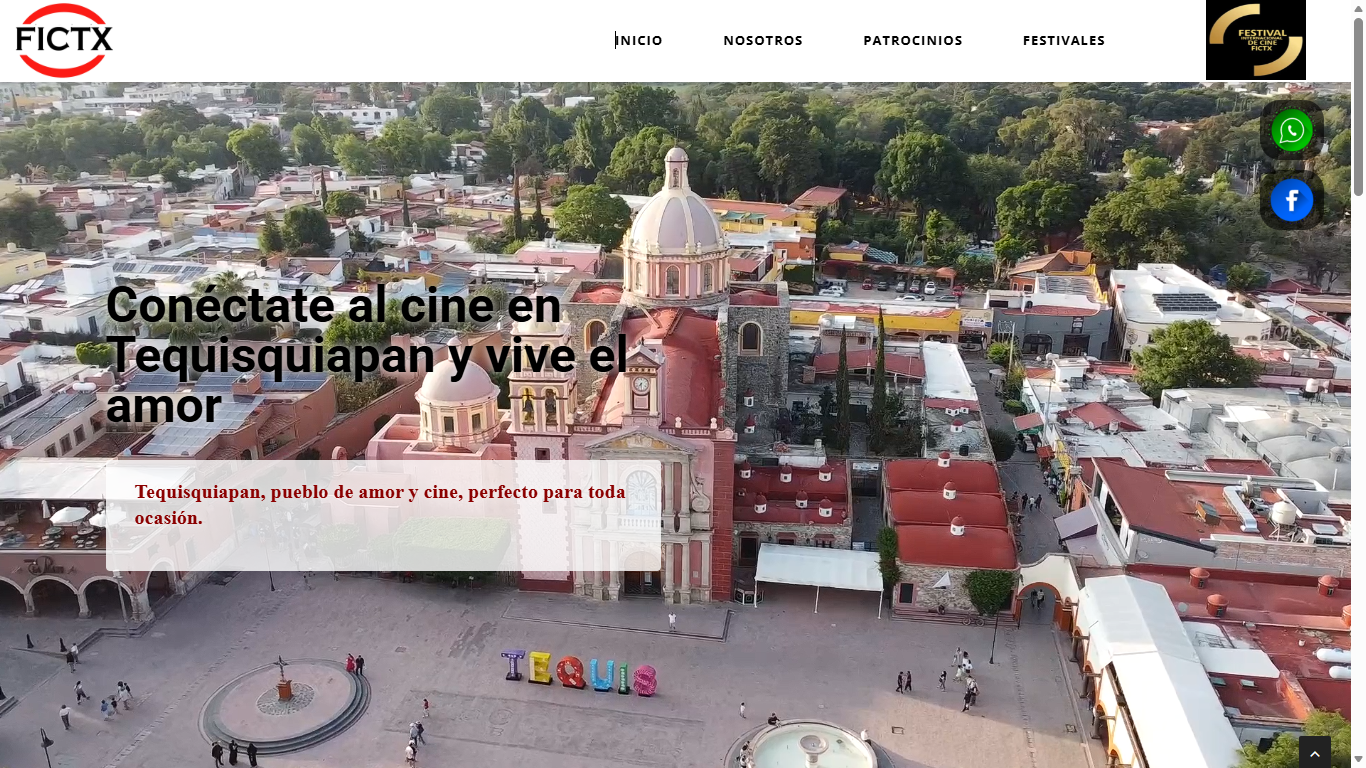Click the scrollbar down arrow
The width and height of the screenshot is (1366, 768).
(1359, 760)
